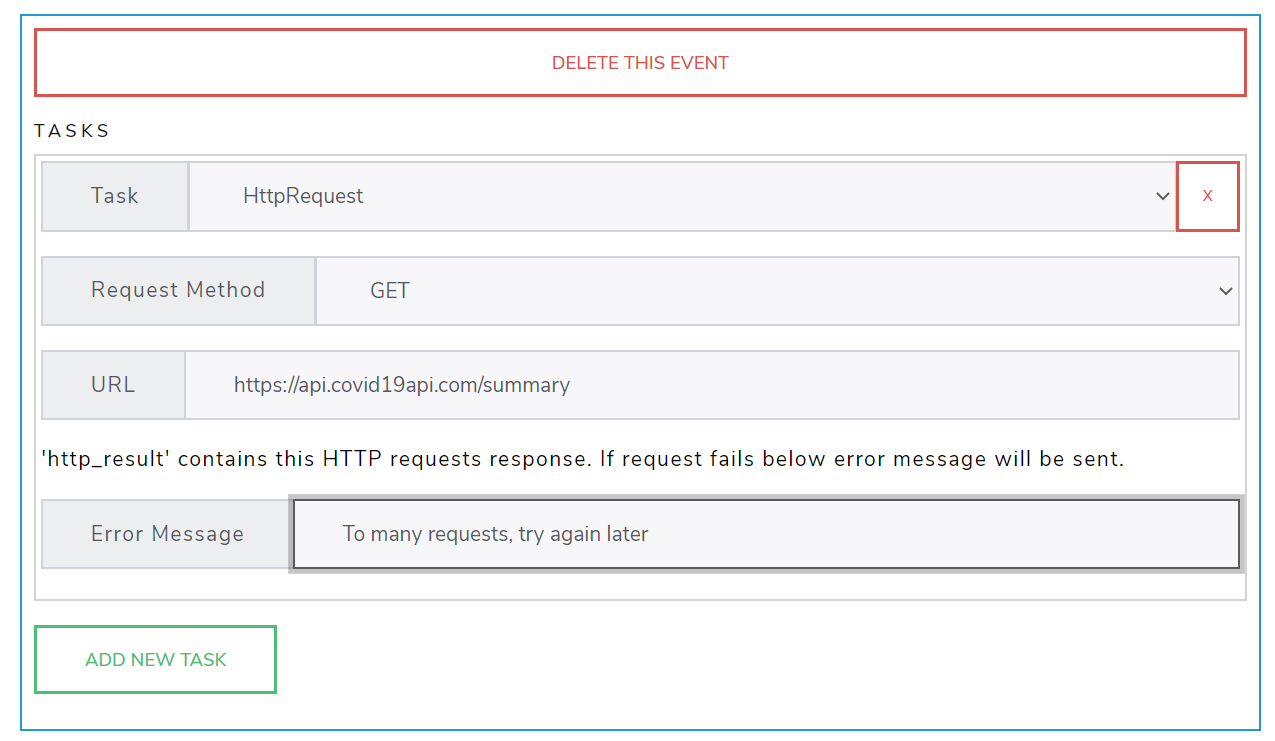Click the Add New Task button
The image size is (1275, 741).
pyautogui.click(x=156, y=660)
